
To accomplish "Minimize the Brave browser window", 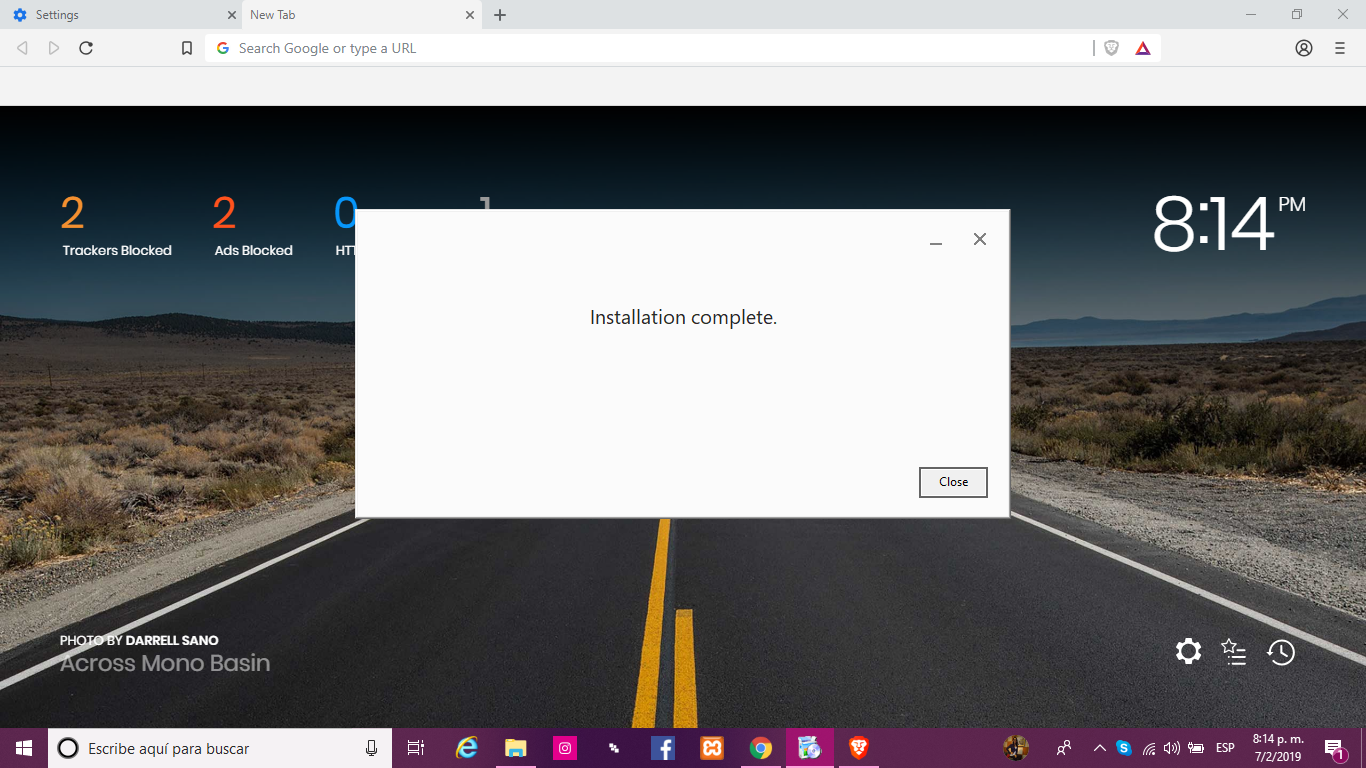I will click(x=1251, y=15).
